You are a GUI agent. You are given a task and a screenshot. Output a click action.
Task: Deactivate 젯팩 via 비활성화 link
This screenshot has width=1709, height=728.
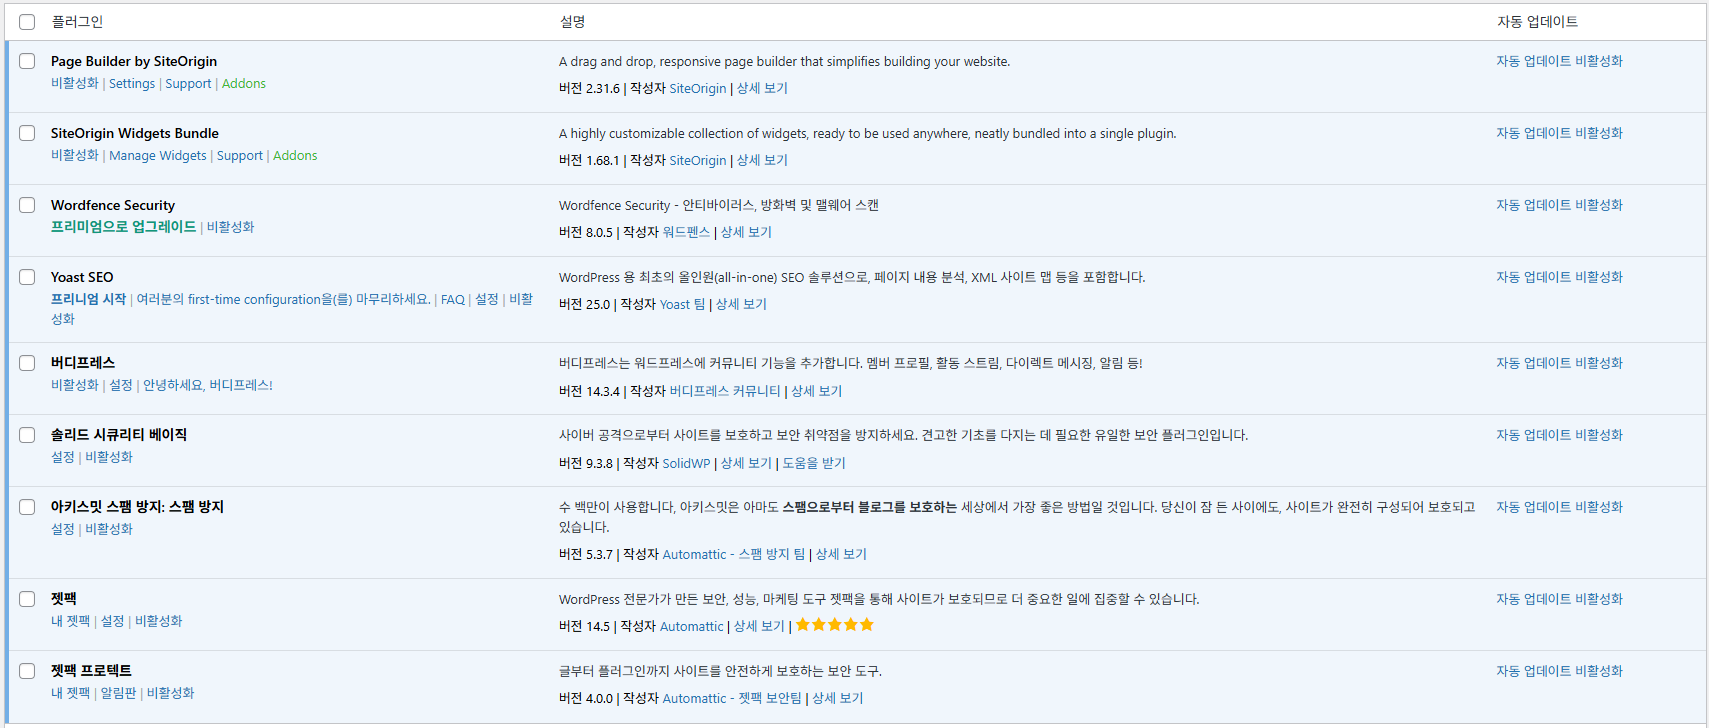[x=159, y=621]
